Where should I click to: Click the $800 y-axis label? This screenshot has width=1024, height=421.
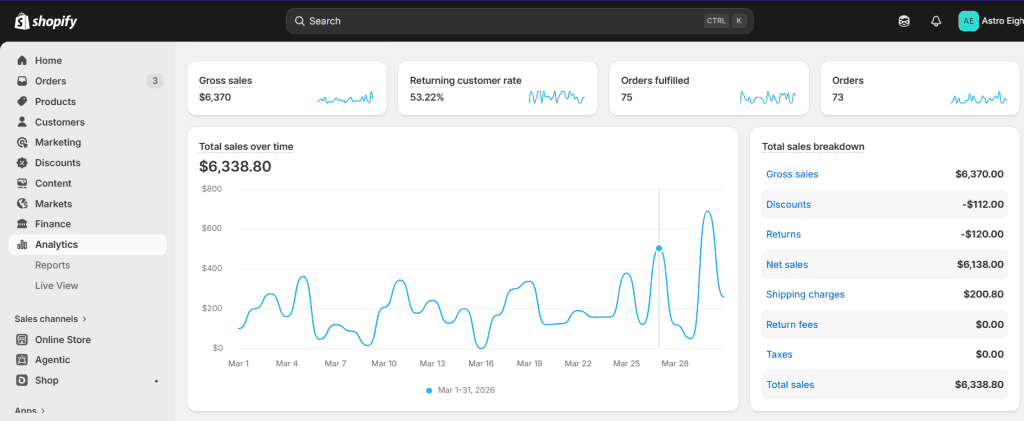(x=213, y=189)
